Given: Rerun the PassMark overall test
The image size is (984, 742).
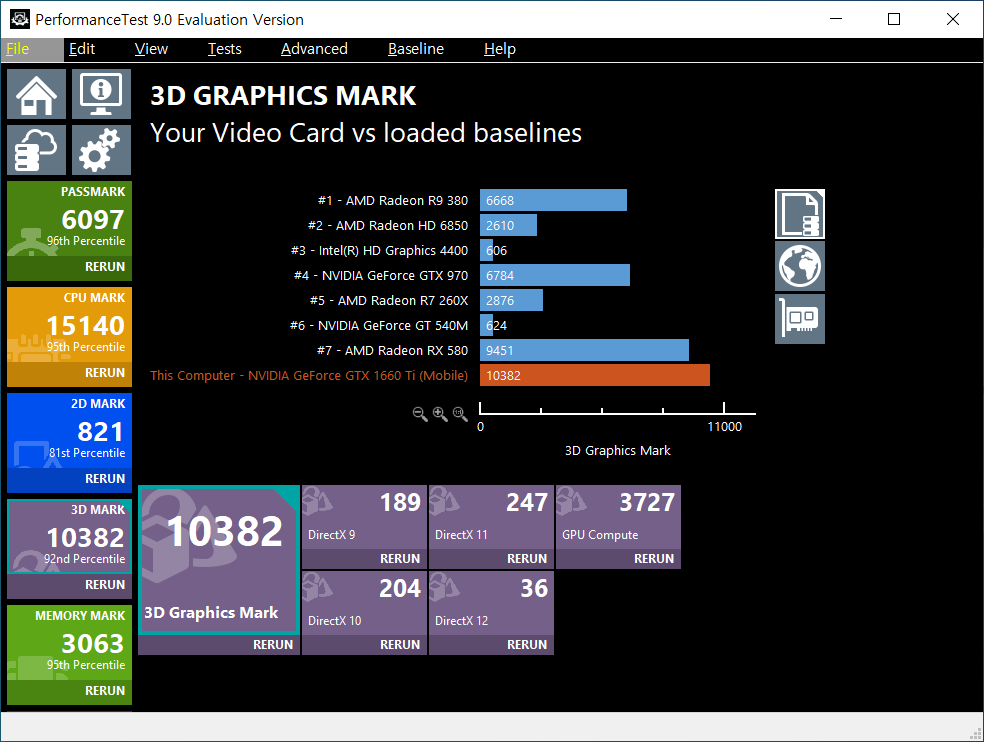Looking at the screenshot, I should point(70,267).
